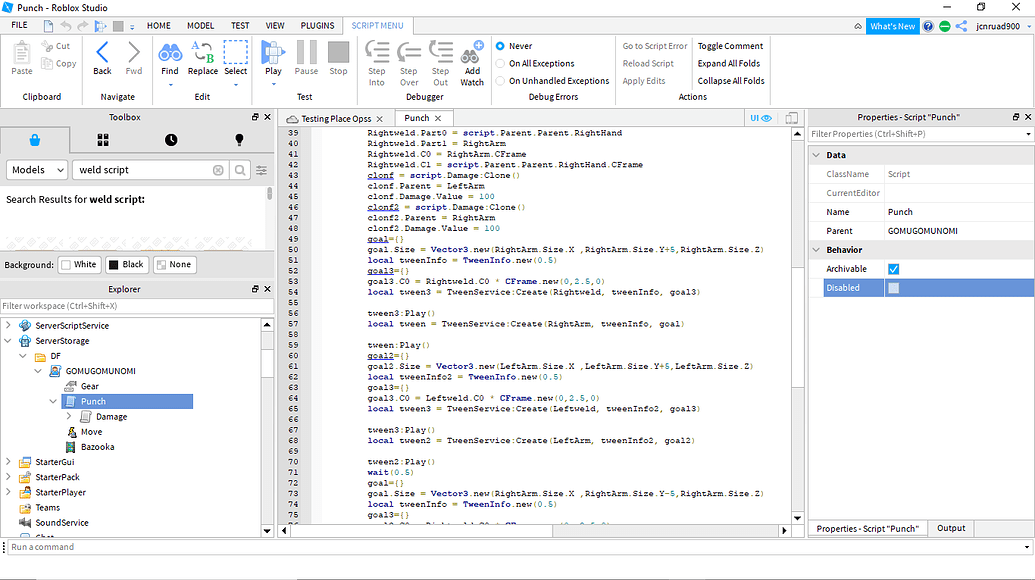Click the Add Watch icon
Image resolution: width=1035 pixels, height=580 pixels.
472,52
